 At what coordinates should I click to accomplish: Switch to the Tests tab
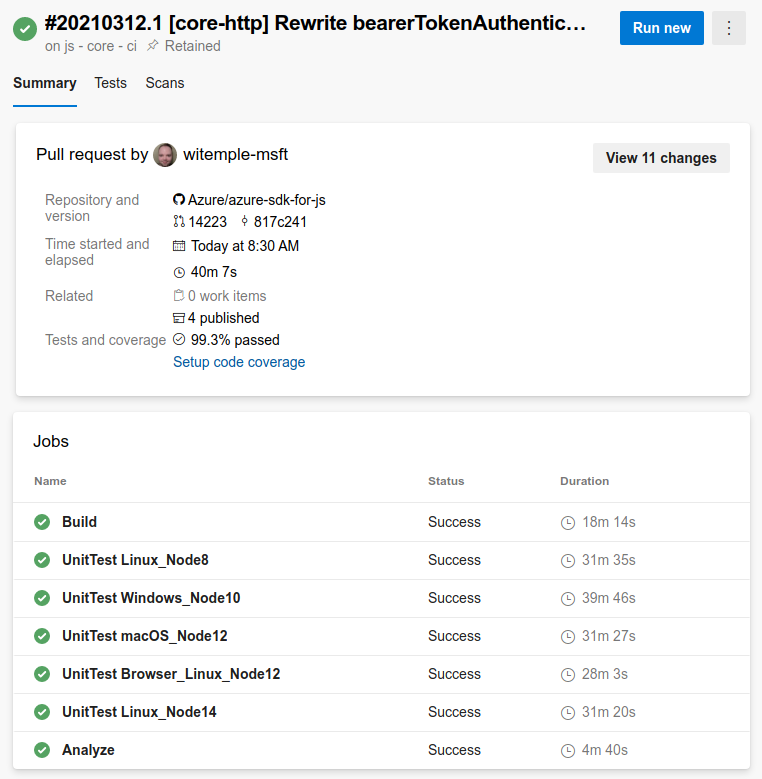(x=110, y=83)
